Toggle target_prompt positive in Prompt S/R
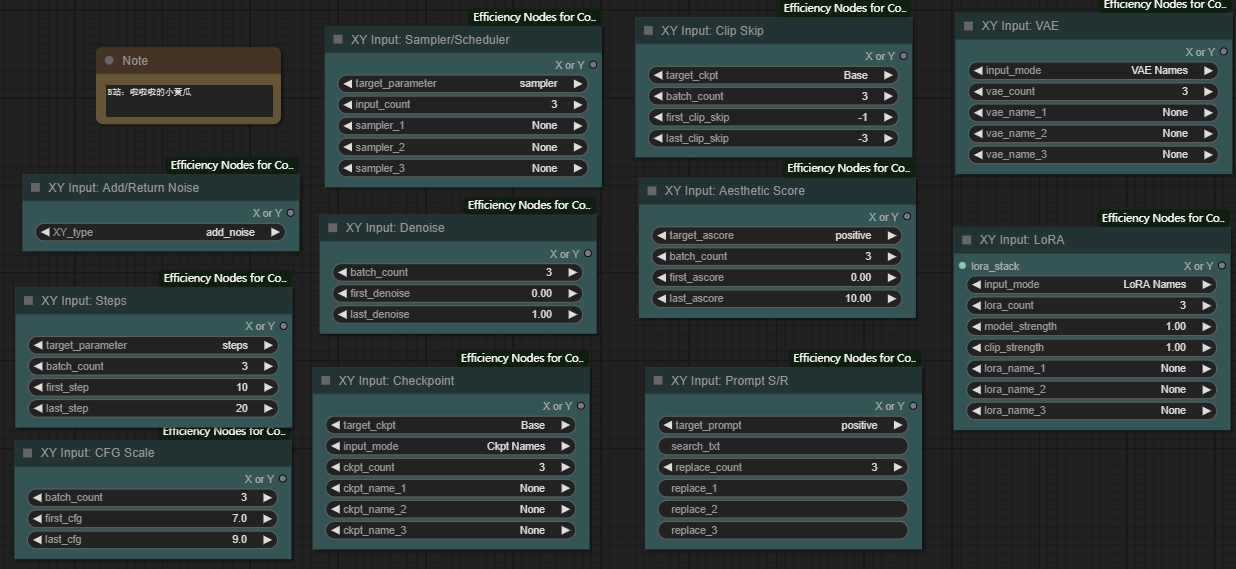The image size is (1236, 569). 783,425
